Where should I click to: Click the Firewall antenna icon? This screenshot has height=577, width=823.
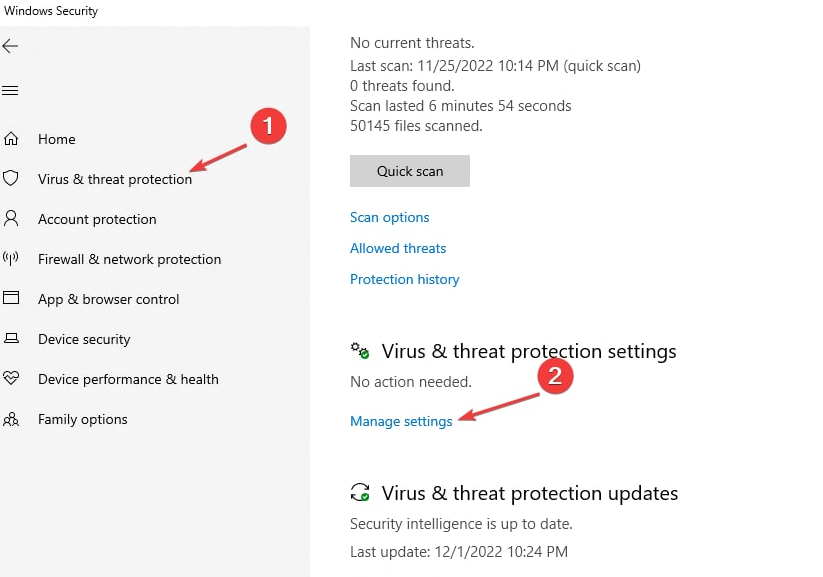pyautogui.click(x=10, y=258)
